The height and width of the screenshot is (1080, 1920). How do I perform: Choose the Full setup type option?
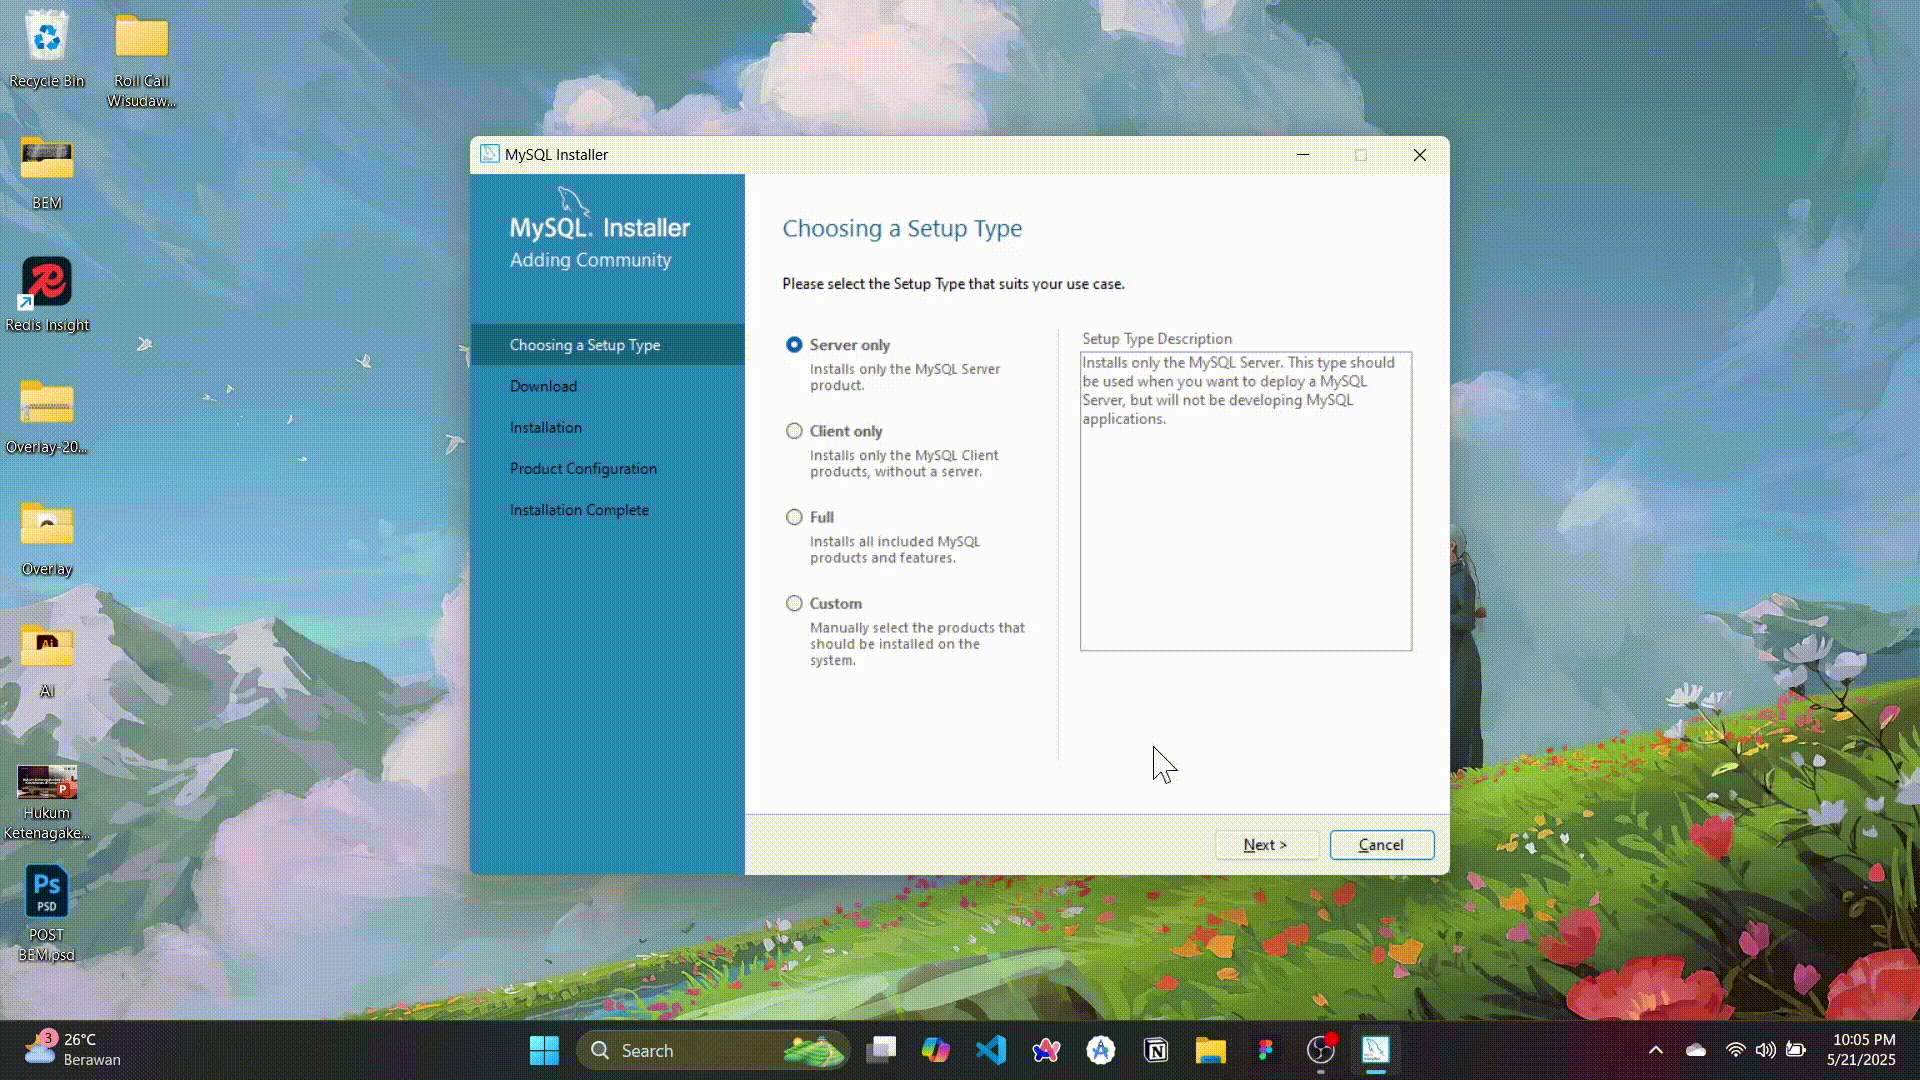[794, 517]
